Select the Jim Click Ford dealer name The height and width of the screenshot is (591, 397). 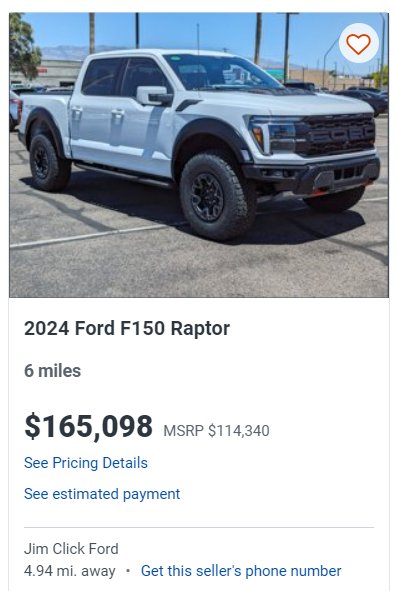(71, 548)
